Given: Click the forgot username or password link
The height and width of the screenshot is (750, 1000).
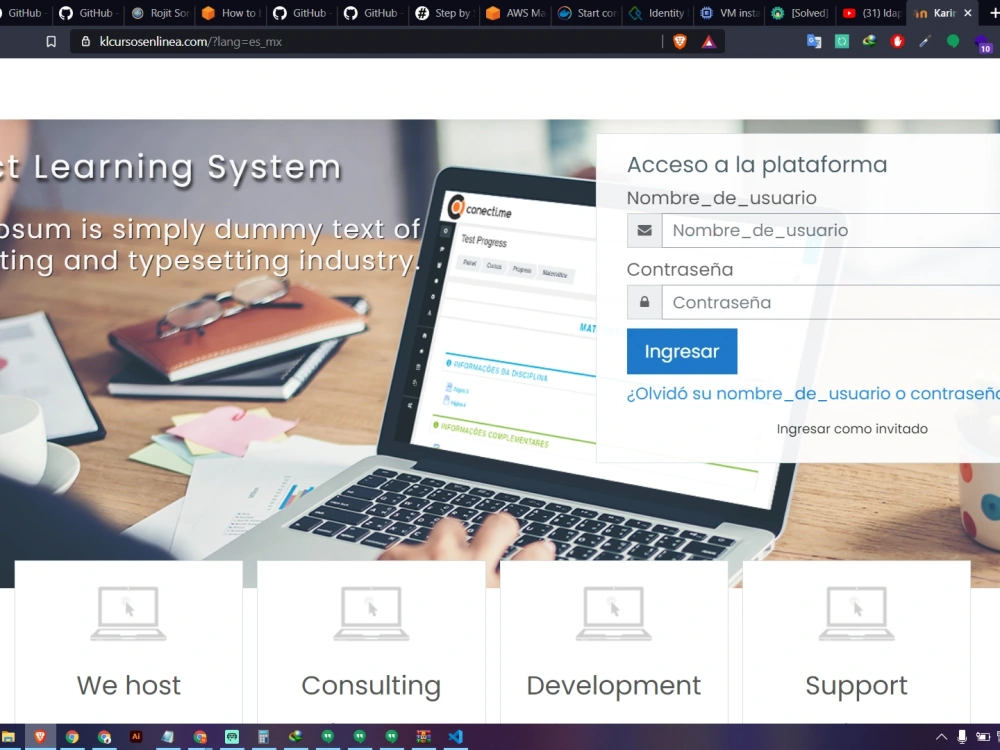Looking at the screenshot, I should pos(813,393).
